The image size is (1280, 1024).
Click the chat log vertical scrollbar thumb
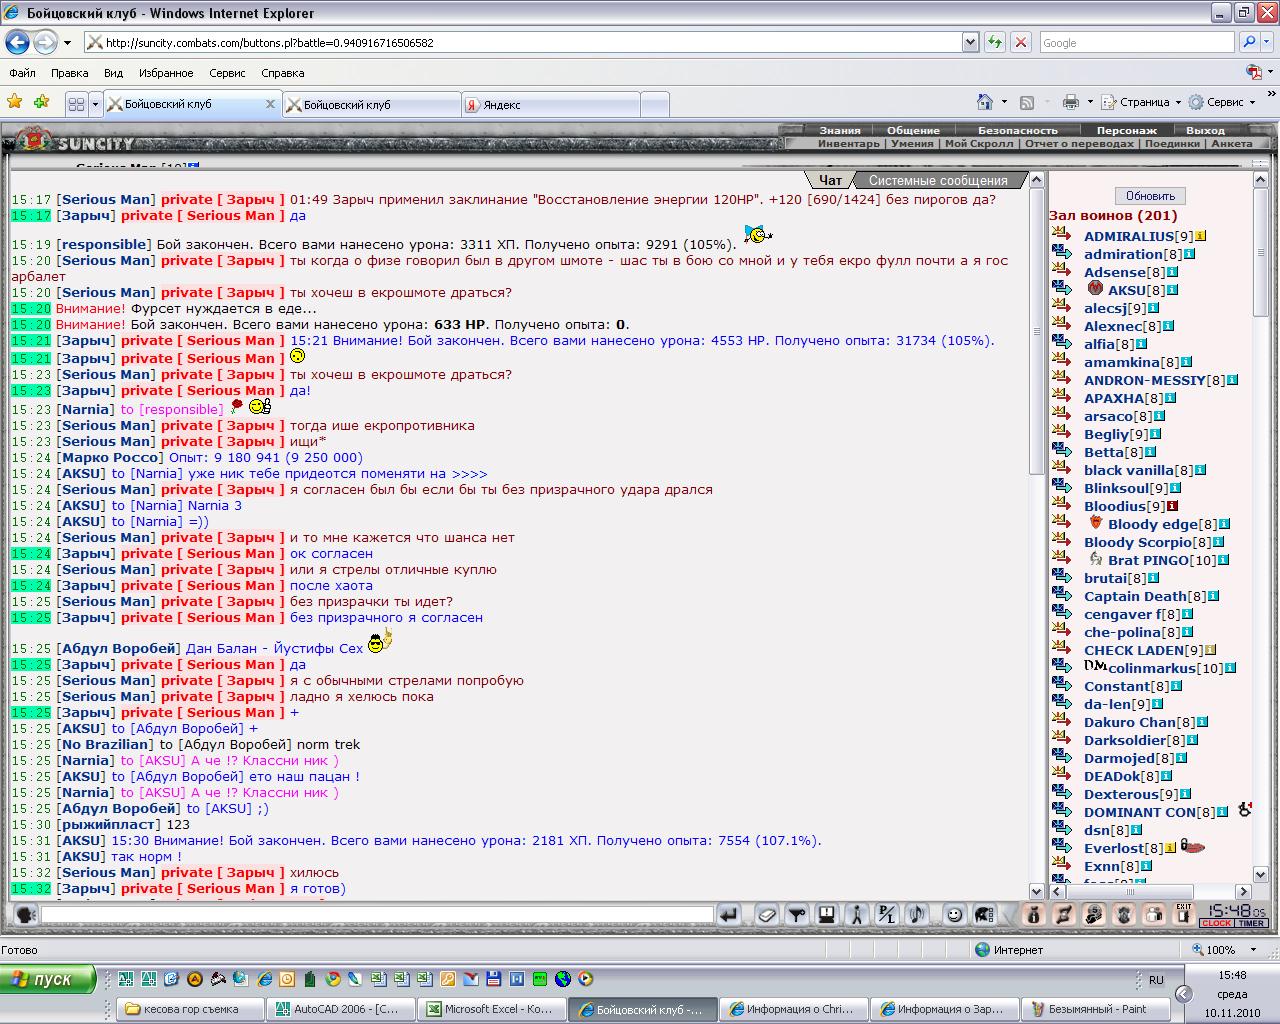tap(1037, 330)
